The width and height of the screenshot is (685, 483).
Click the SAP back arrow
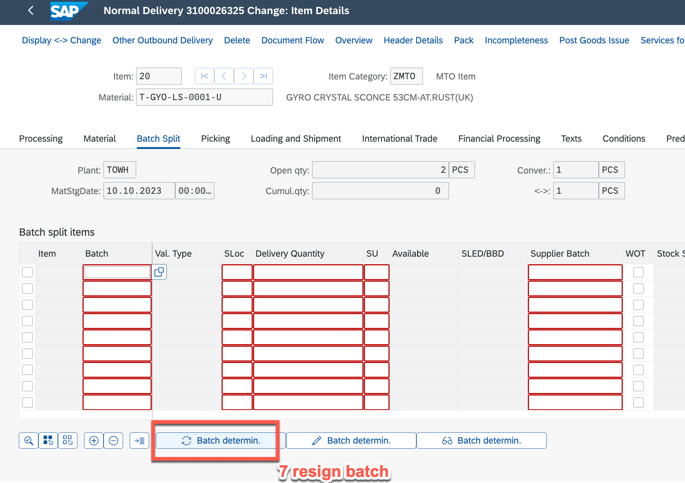click(30, 11)
